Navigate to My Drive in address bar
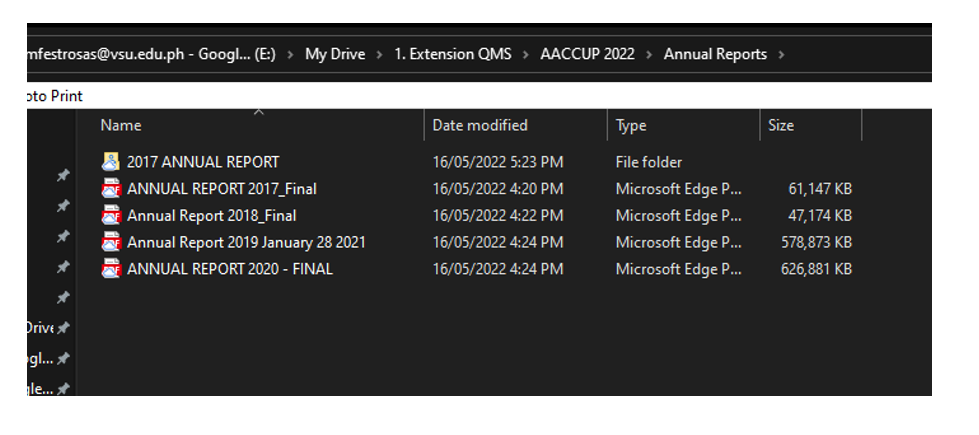 [335, 55]
